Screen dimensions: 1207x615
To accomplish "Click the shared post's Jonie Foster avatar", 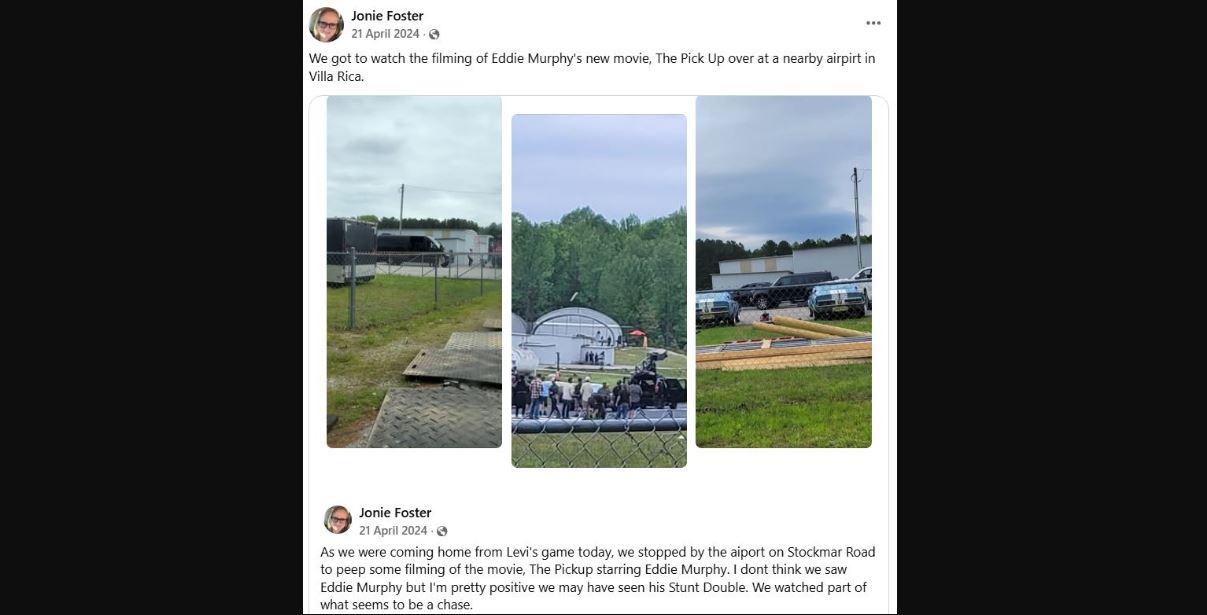I will point(338,520).
